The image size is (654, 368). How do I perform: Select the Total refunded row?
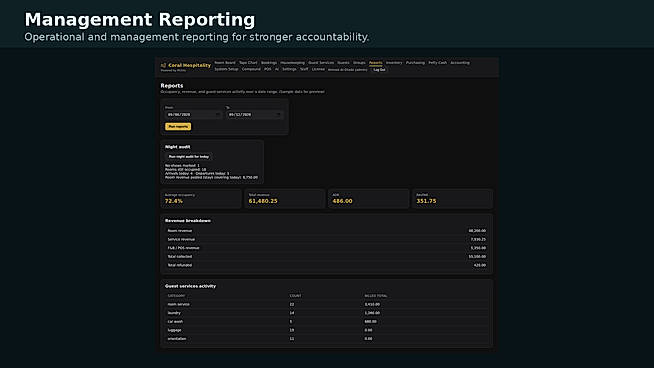[327, 265]
